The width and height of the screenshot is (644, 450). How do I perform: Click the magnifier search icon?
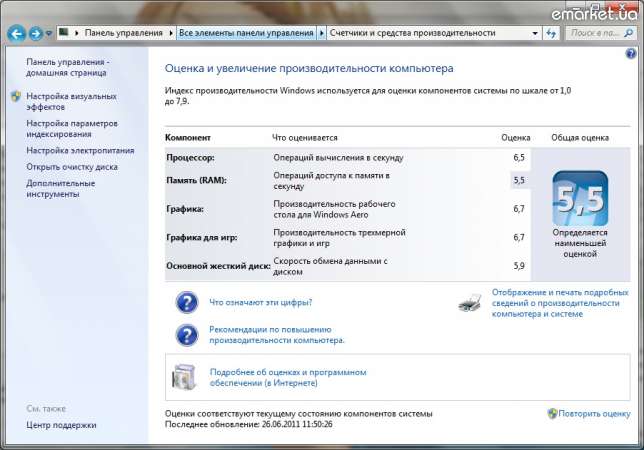tap(628, 33)
